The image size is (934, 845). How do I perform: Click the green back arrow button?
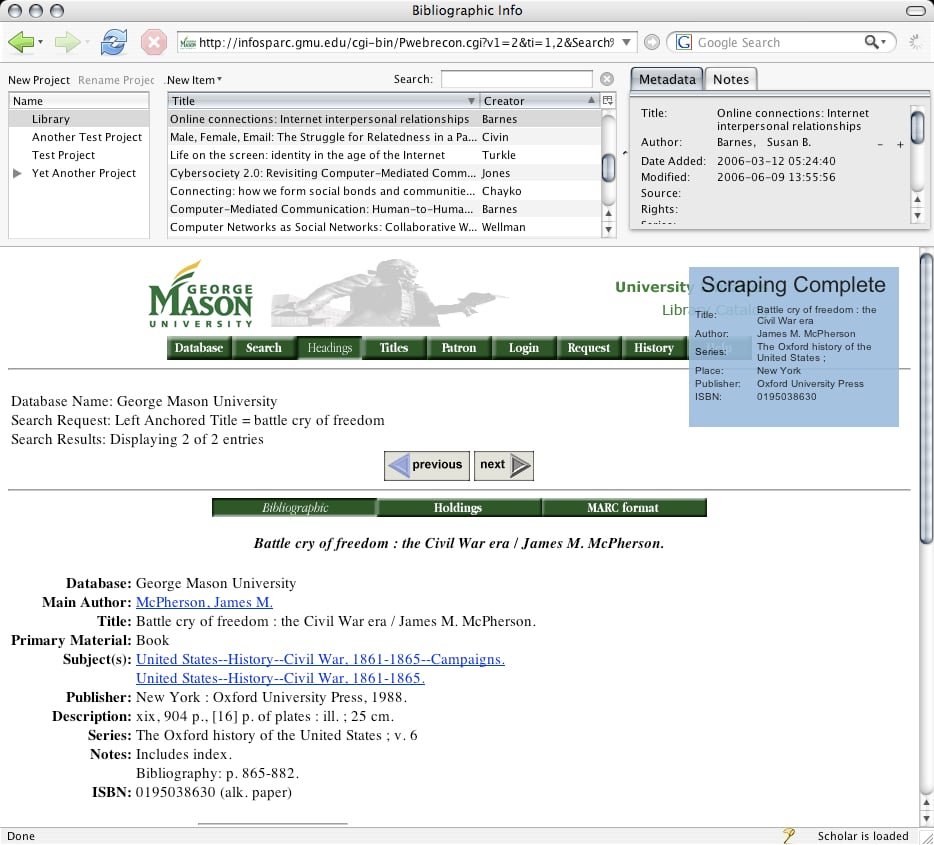click(x=21, y=42)
